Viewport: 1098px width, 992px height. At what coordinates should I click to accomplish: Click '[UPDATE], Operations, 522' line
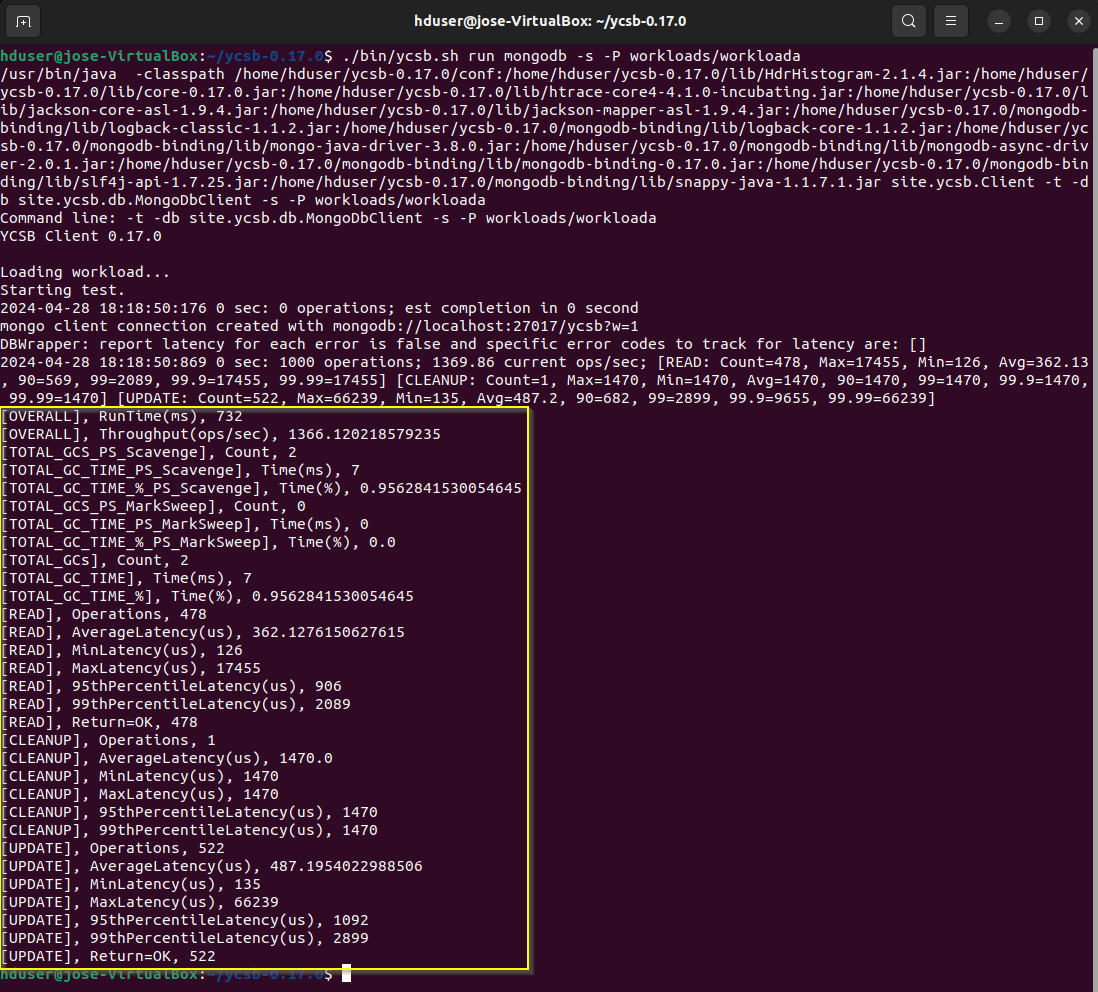coord(113,848)
